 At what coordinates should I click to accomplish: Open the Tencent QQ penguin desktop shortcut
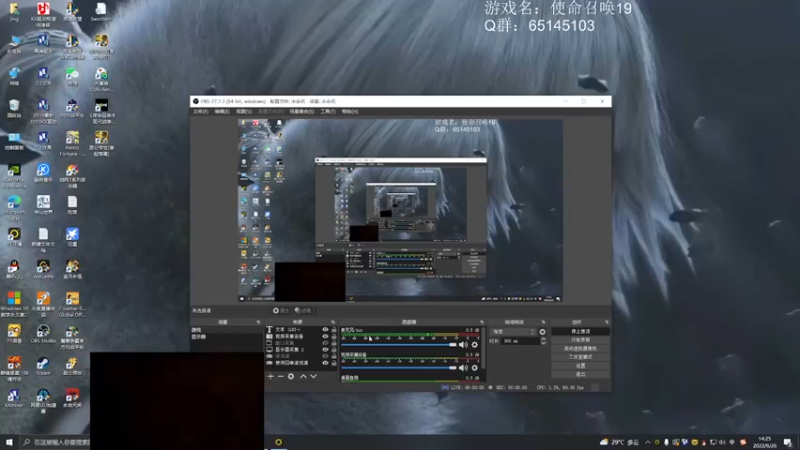[x=14, y=269]
